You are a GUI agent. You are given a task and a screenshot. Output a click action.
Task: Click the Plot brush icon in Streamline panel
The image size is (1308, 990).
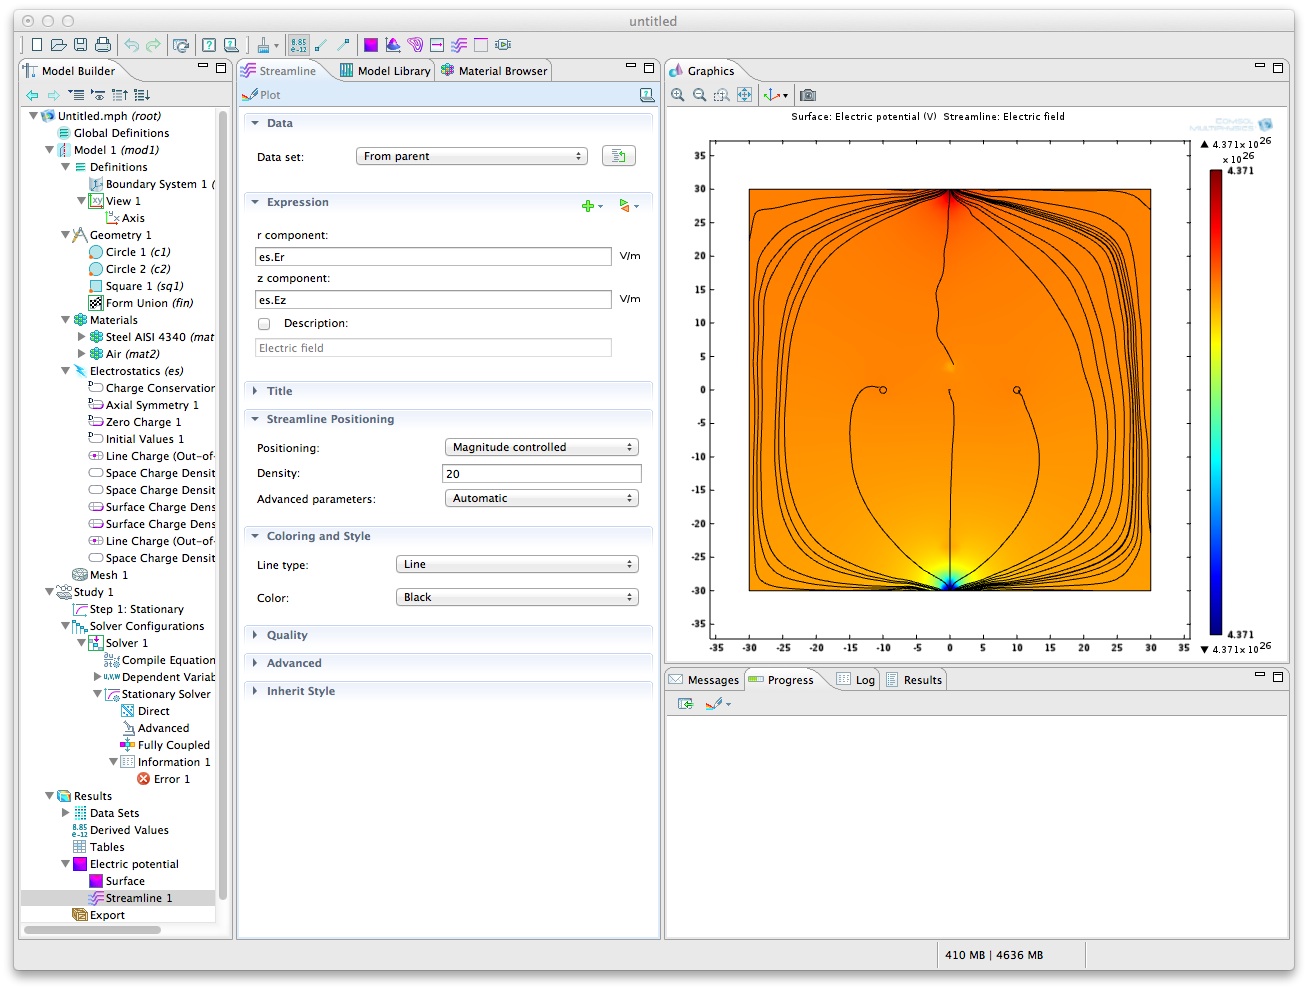(250, 95)
